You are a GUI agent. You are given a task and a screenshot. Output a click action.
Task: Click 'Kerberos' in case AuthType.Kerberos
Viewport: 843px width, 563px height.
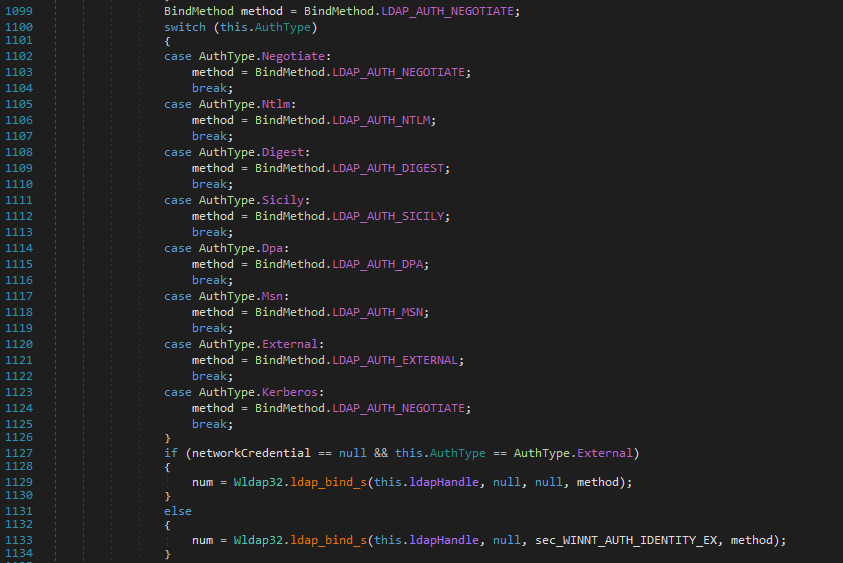pyautogui.click(x=290, y=393)
